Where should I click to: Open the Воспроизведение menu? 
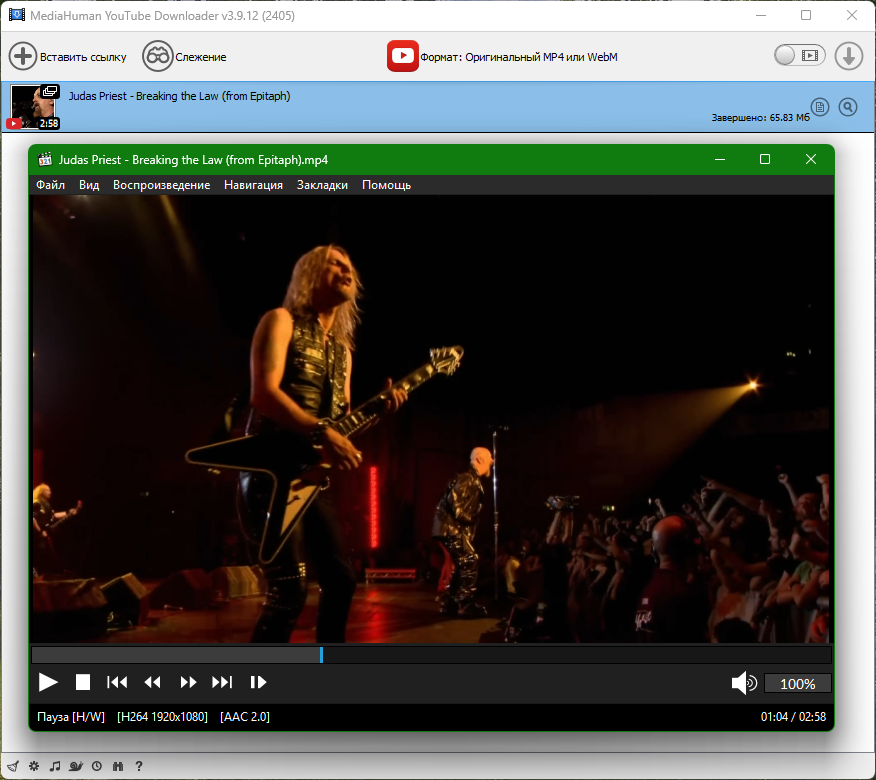pos(161,185)
